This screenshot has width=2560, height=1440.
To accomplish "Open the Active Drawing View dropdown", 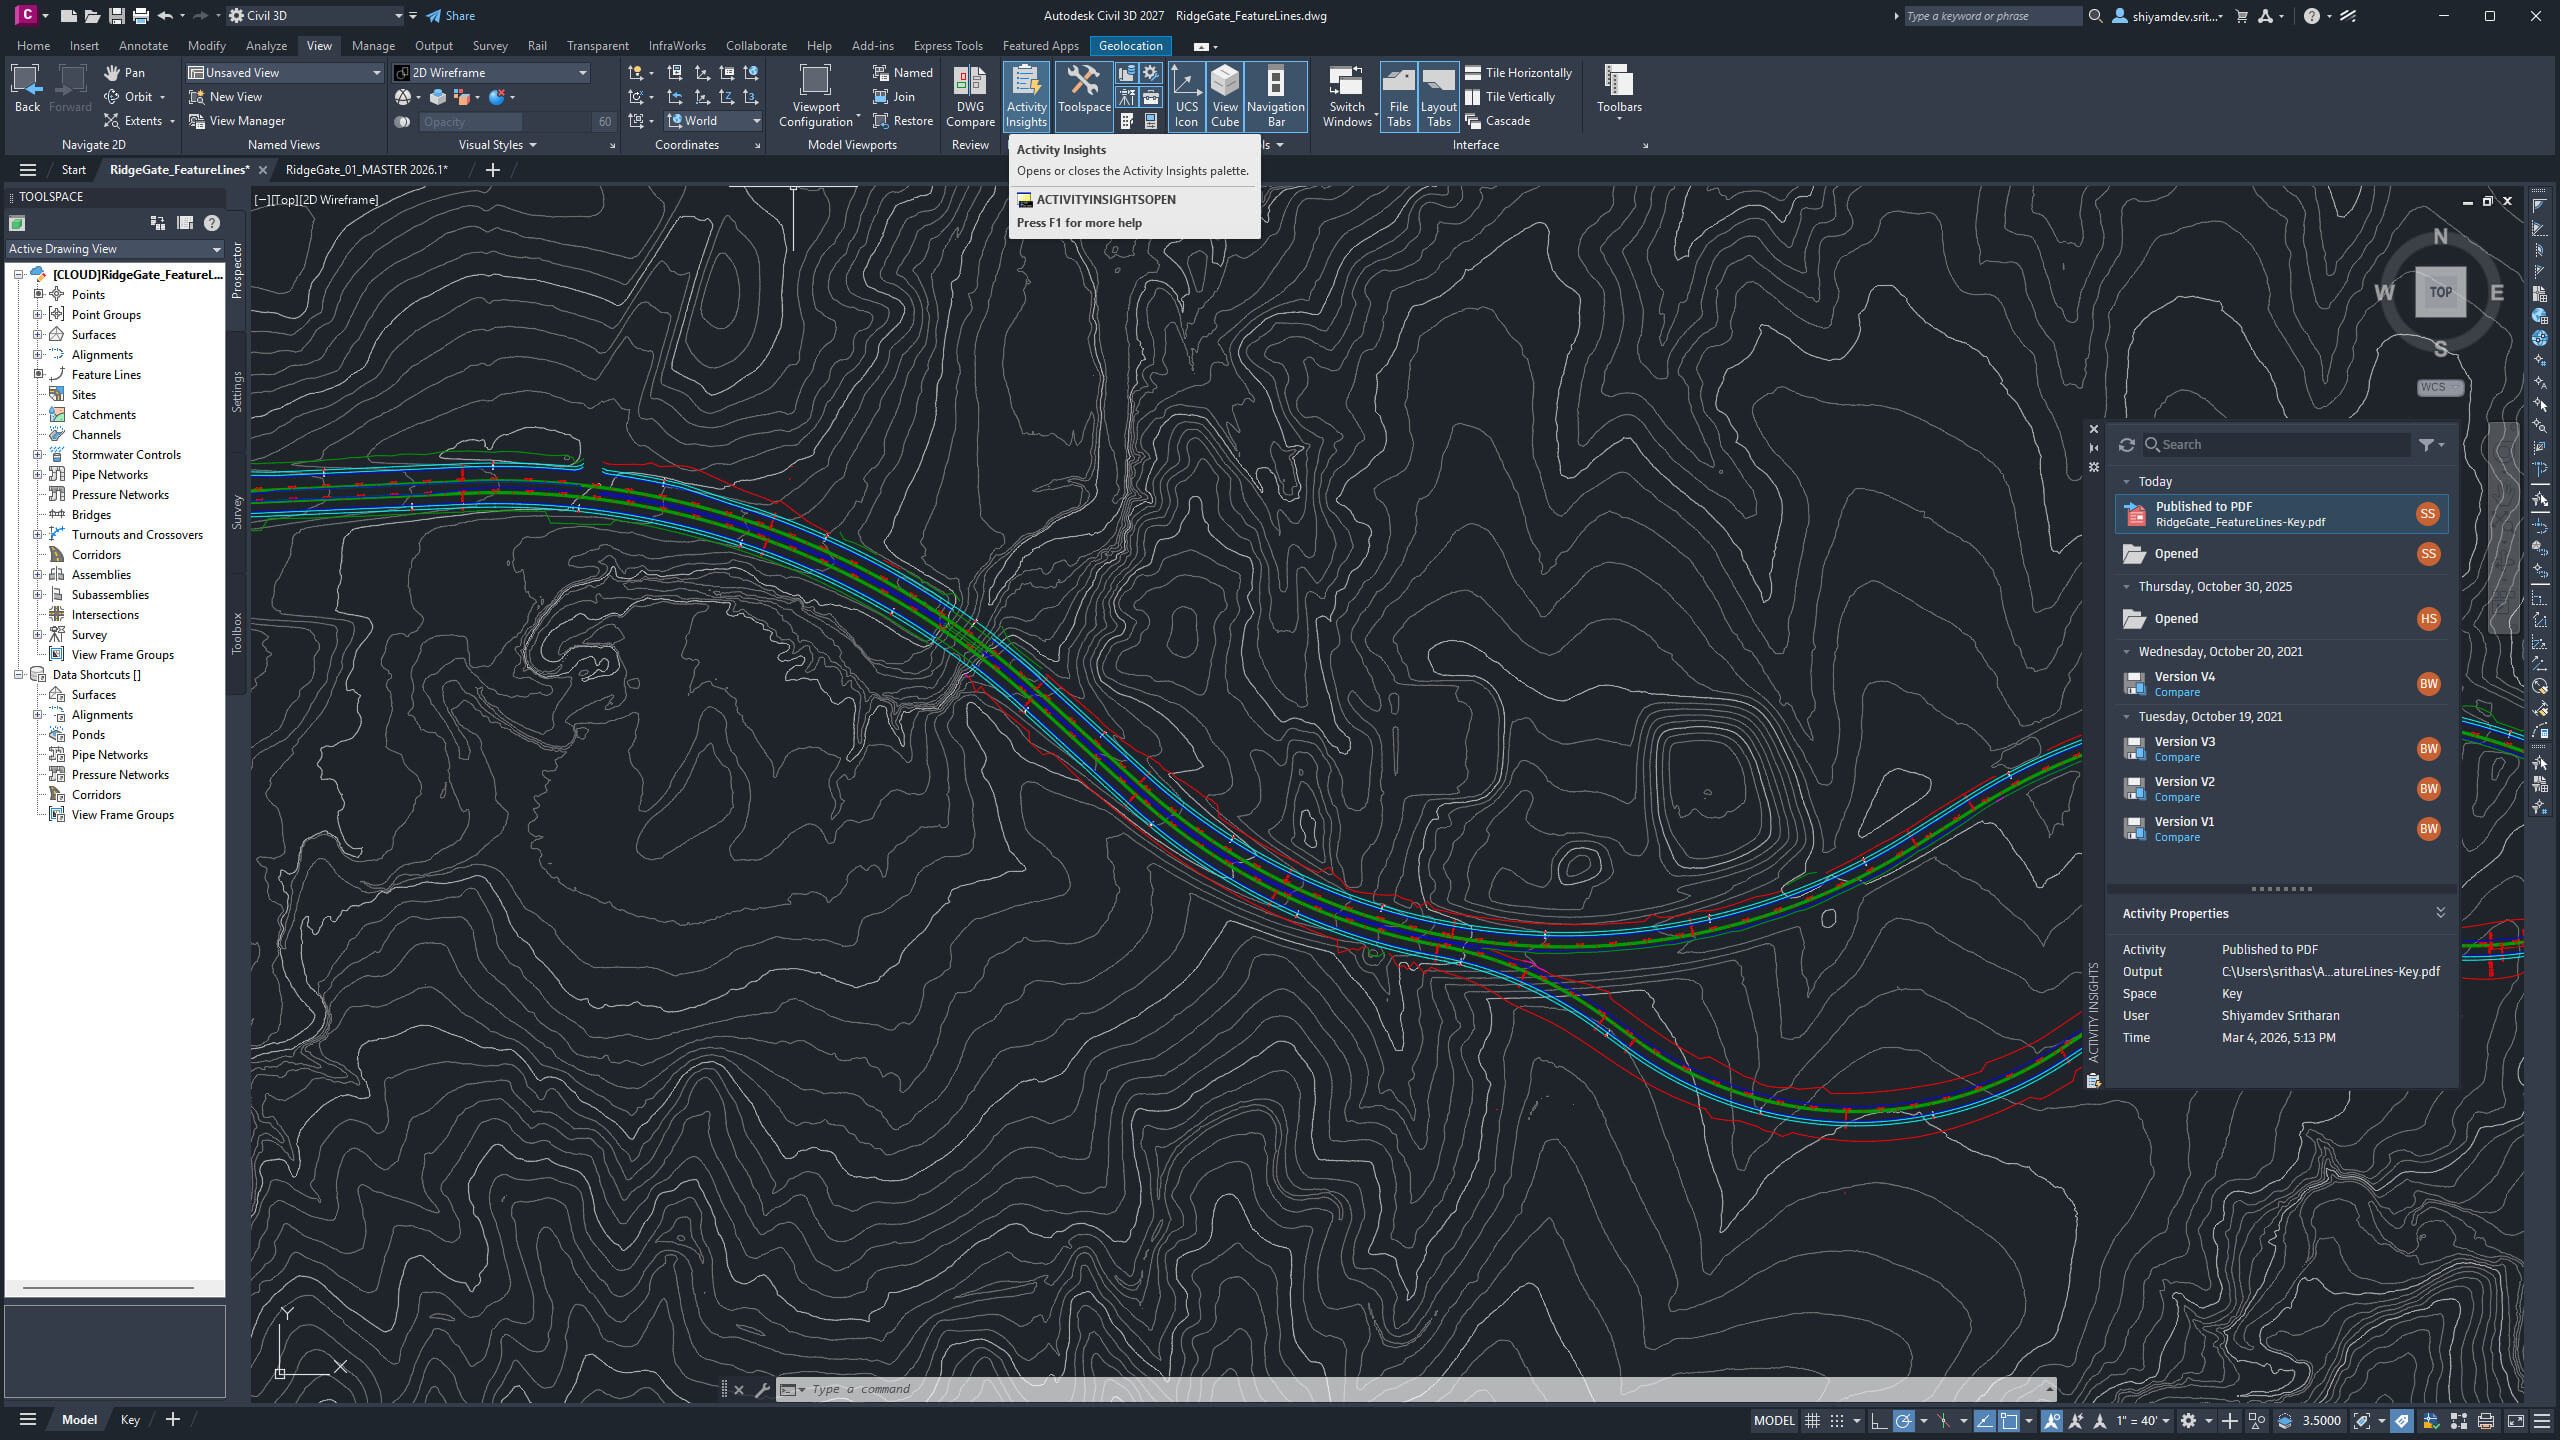I will [114, 249].
